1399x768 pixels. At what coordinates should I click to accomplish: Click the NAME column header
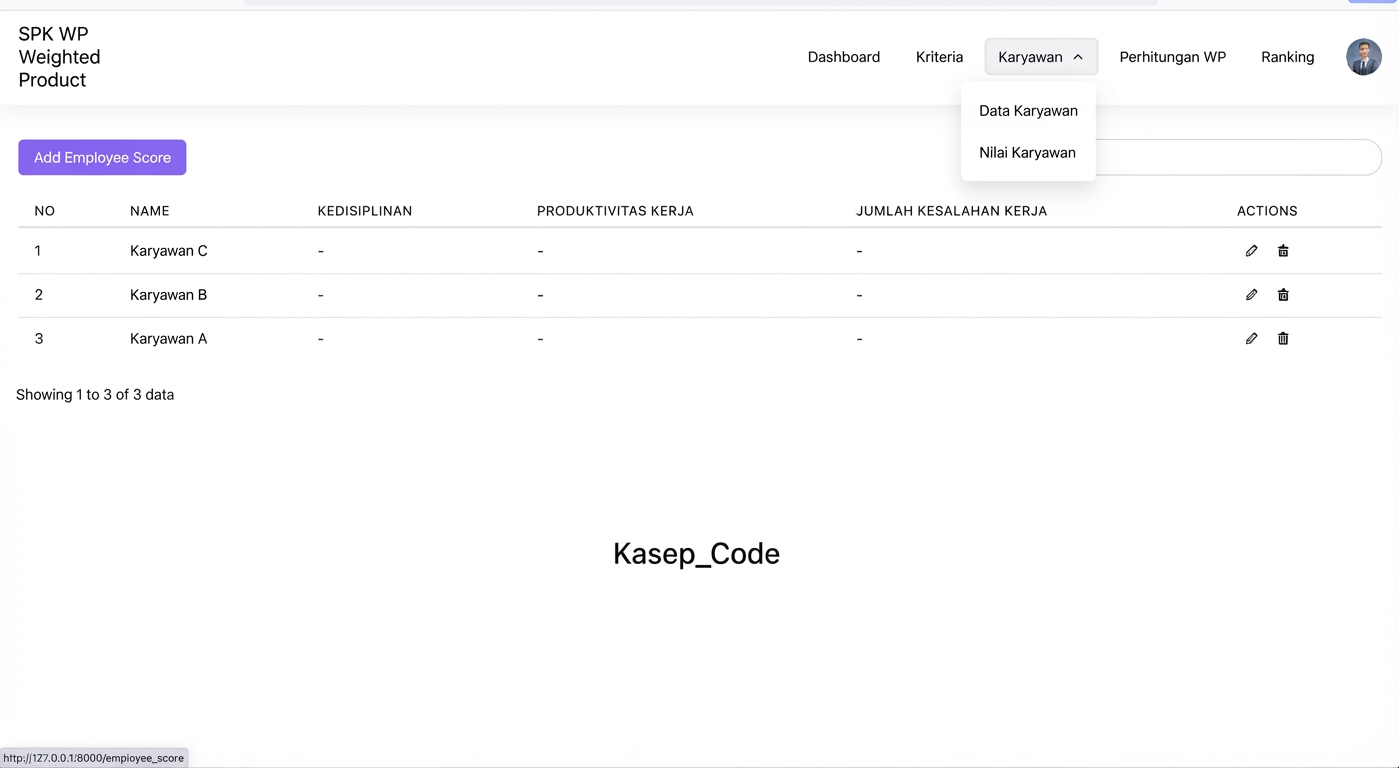(x=150, y=211)
